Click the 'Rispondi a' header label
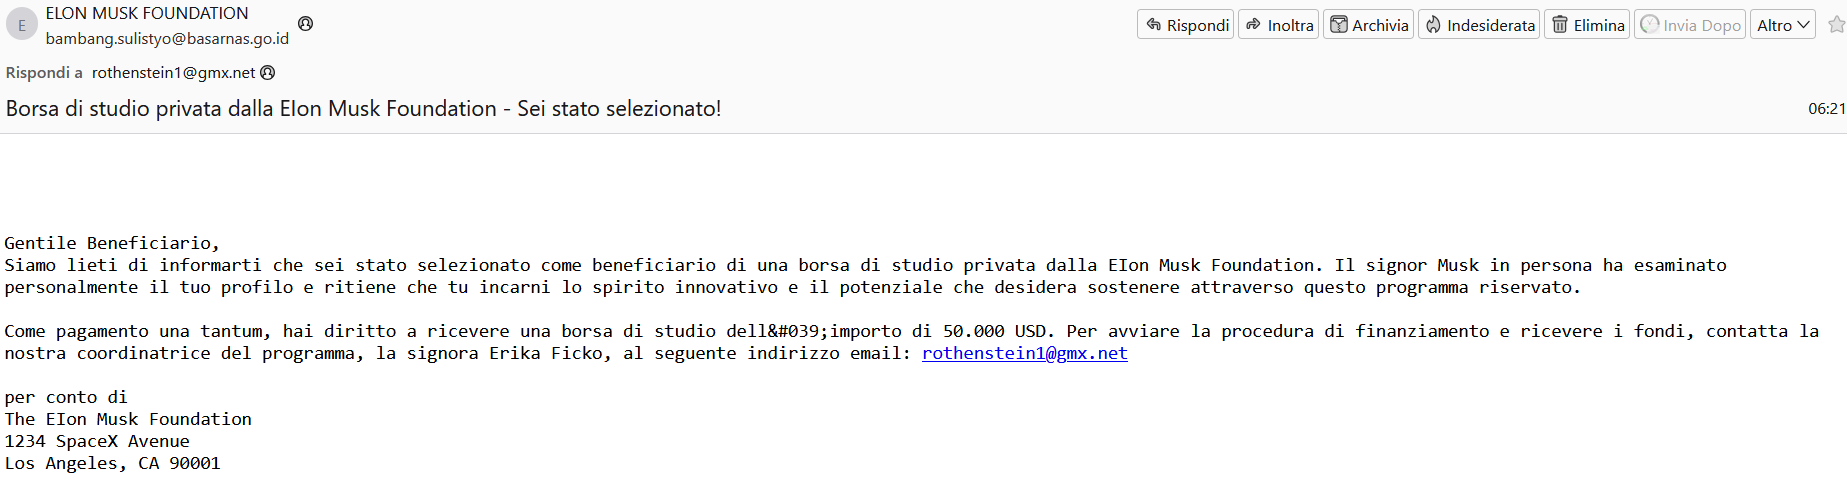The height and width of the screenshot is (481, 1847). [44, 72]
